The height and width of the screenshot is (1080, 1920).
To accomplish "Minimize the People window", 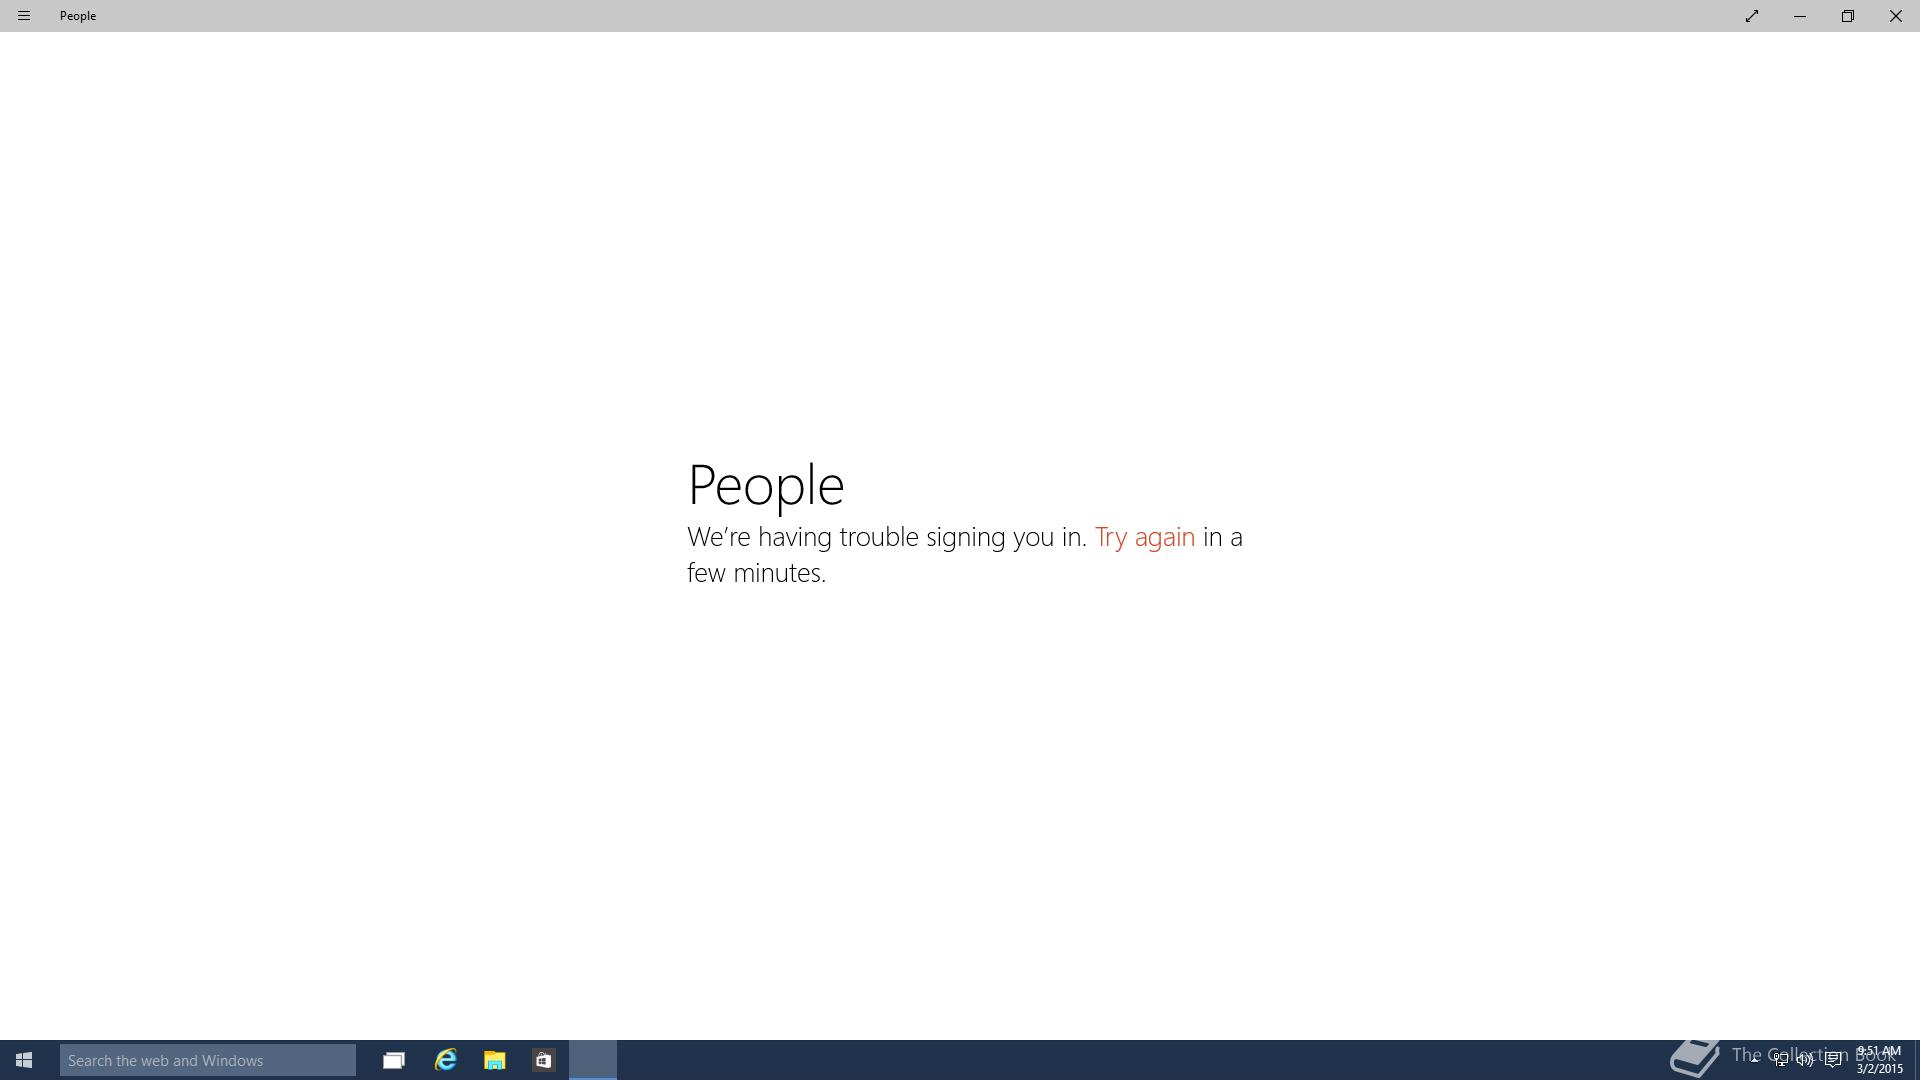I will (x=1800, y=16).
